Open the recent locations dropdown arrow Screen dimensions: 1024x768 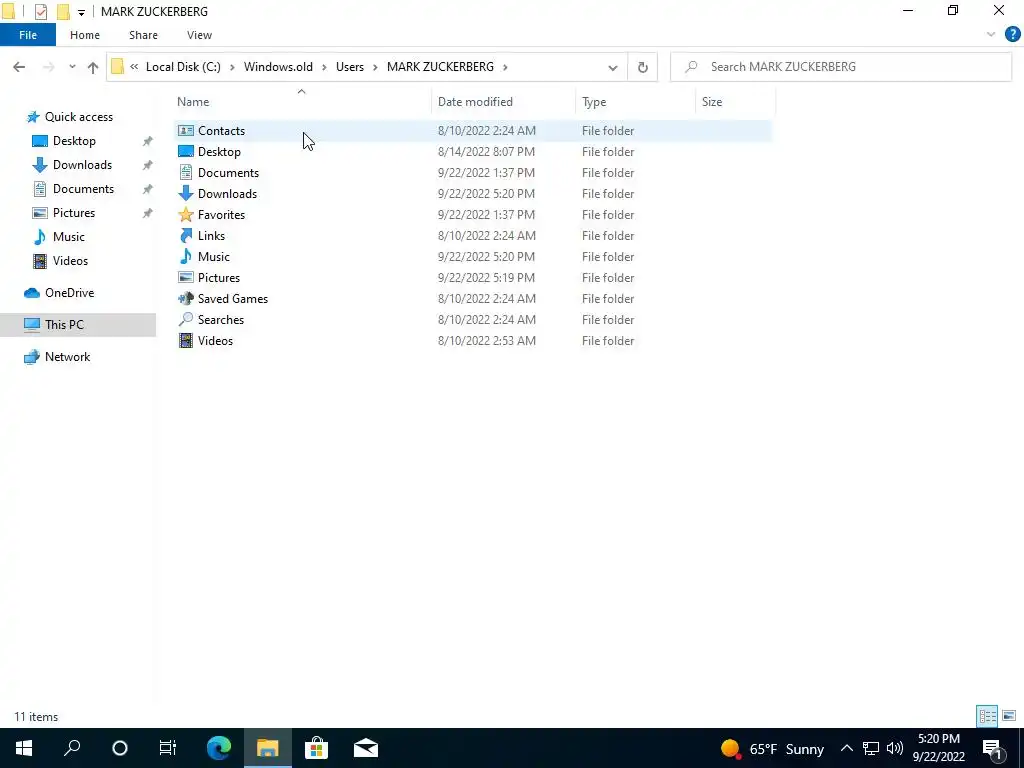click(x=72, y=67)
